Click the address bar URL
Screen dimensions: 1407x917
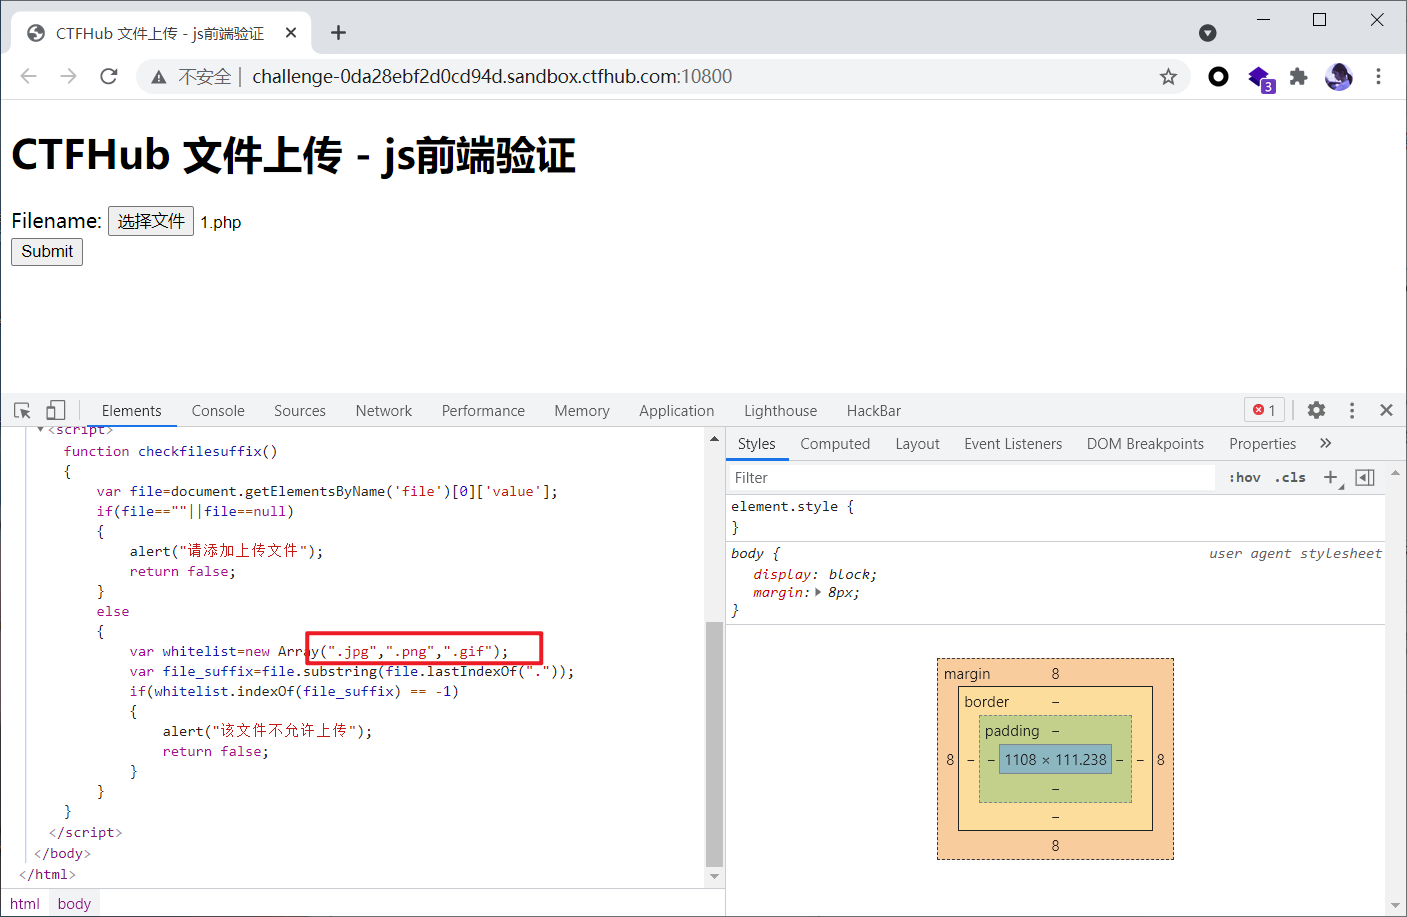[492, 77]
